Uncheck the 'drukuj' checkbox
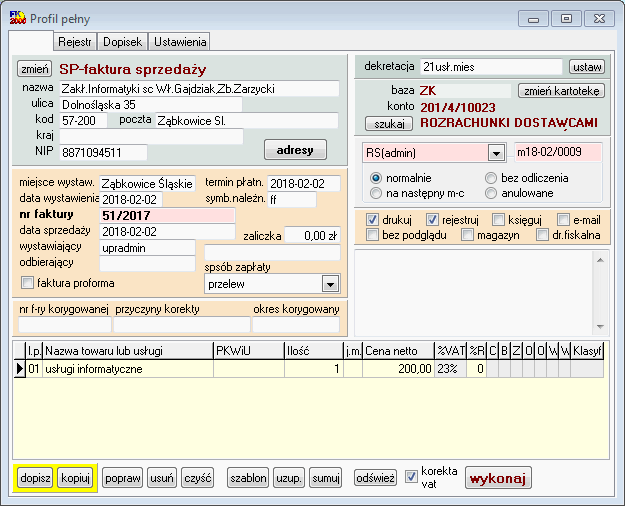The width and height of the screenshot is (625, 506). coord(372,220)
